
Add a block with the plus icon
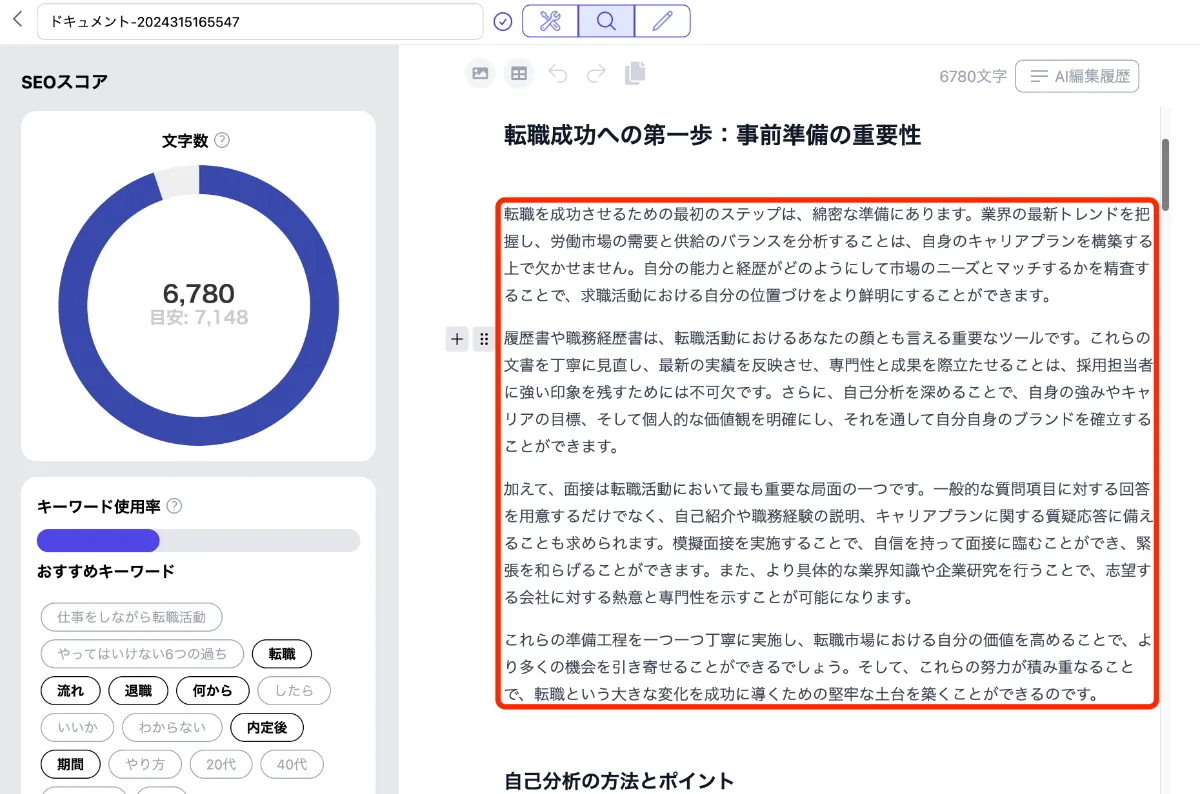coord(457,339)
